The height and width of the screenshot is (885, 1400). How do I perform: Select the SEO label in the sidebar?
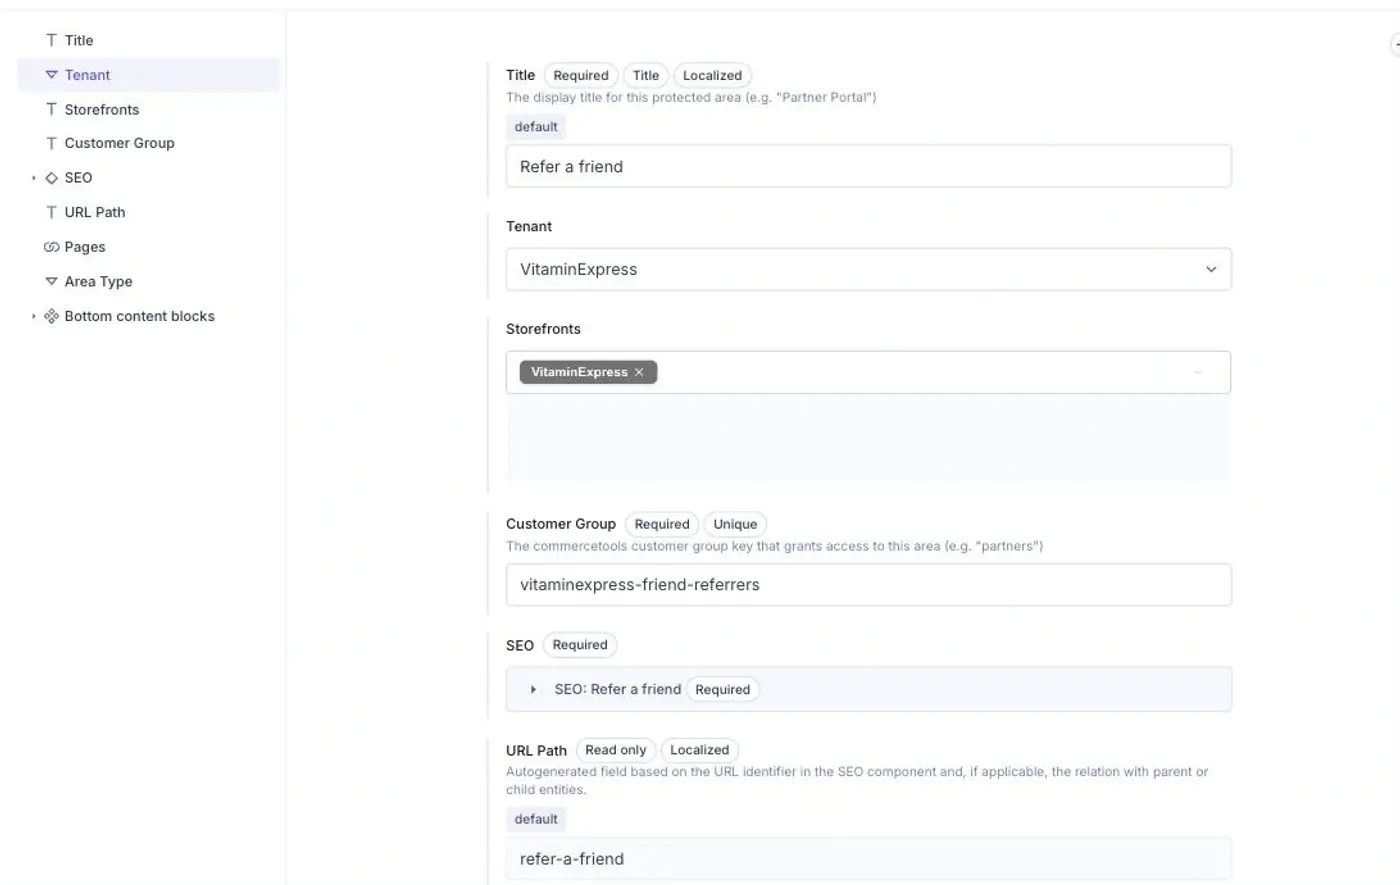coord(78,178)
